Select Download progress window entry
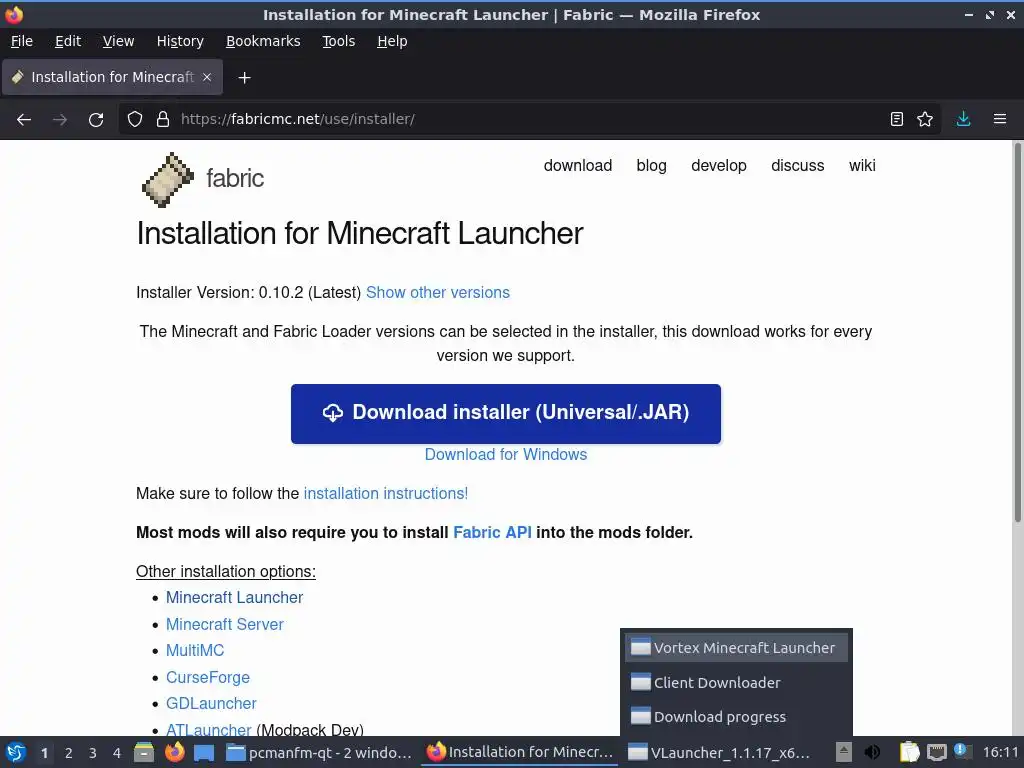 (x=736, y=716)
